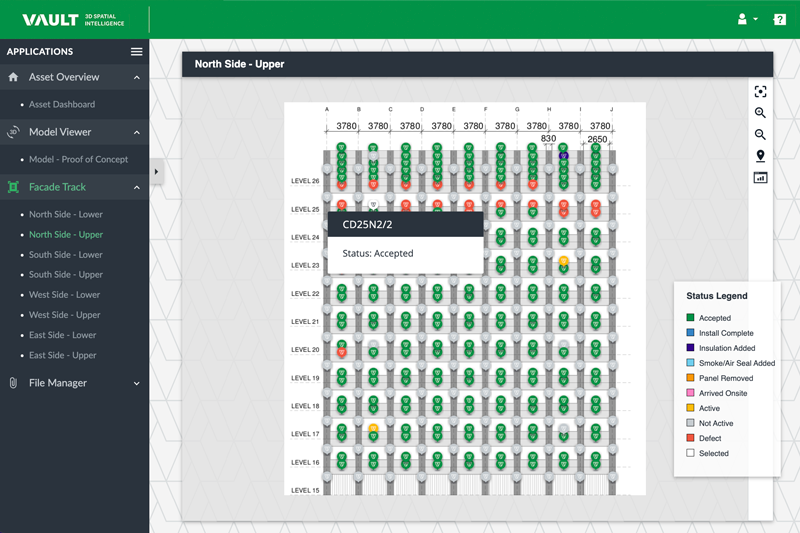Image resolution: width=800 pixels, height=533 pixels.
Task: Toggle the Applications hamburger menu
Action: click(x=136, y=52)
